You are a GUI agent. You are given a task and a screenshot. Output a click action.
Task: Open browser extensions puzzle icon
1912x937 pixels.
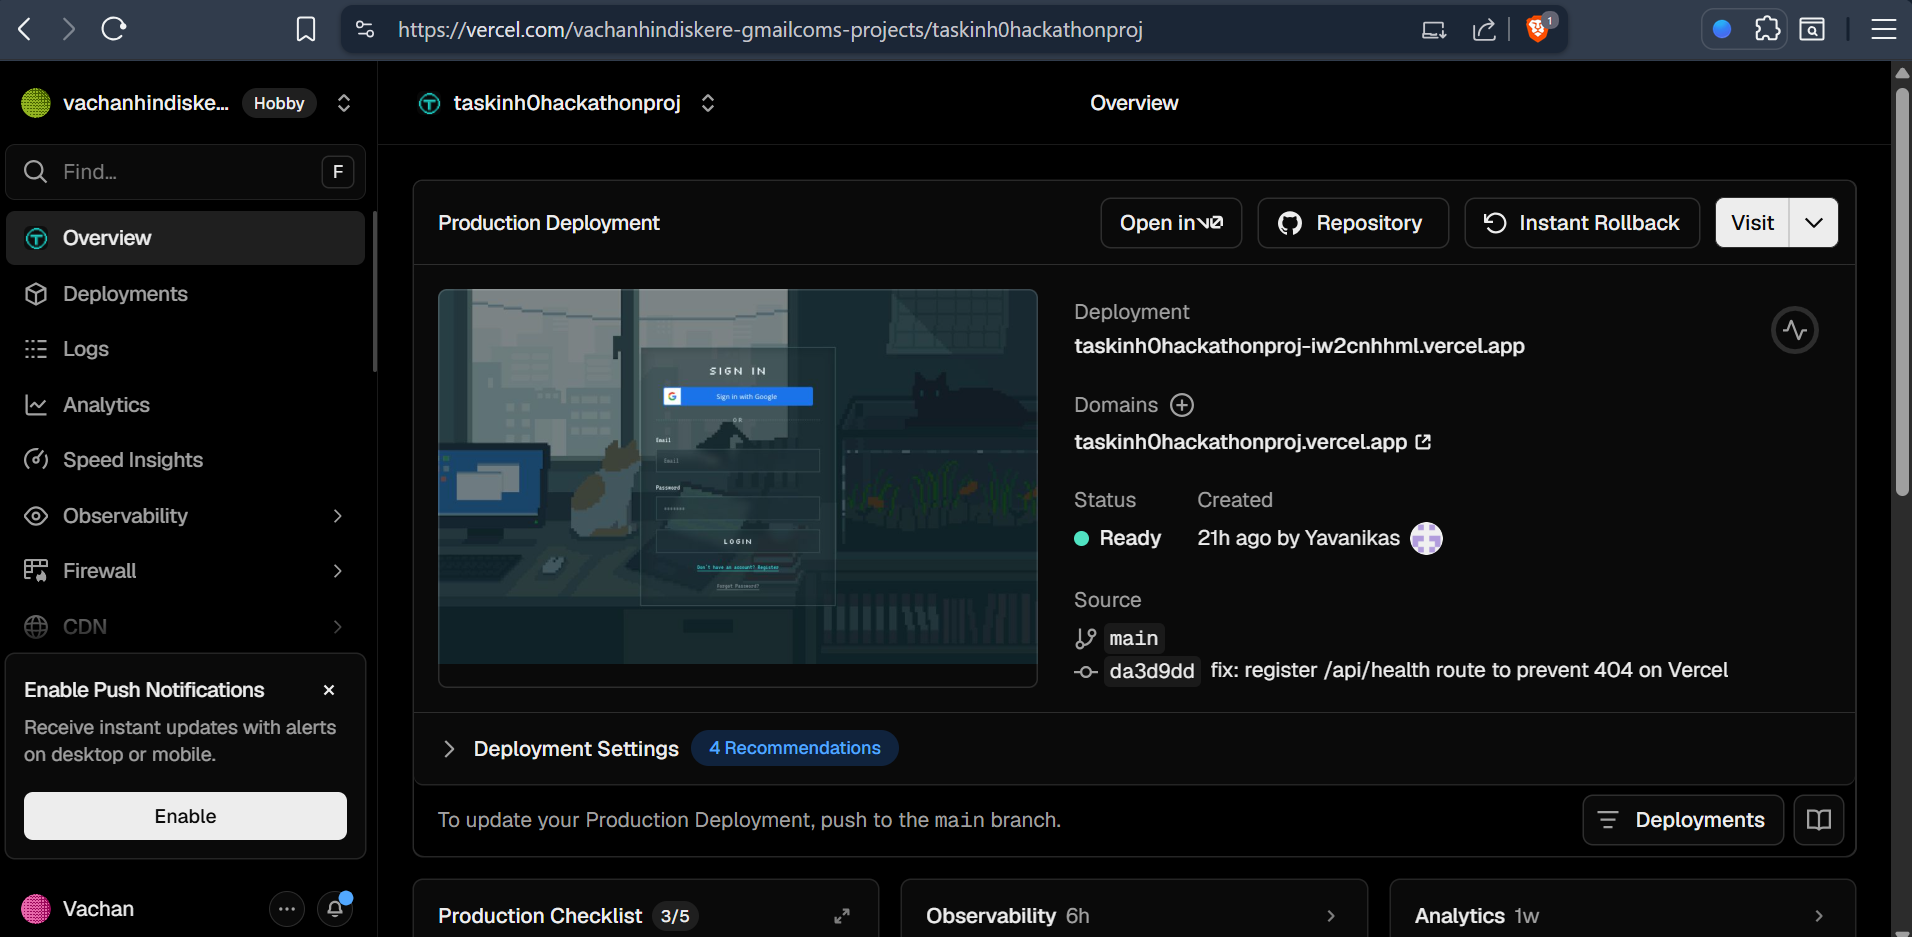coord(1767,29)
